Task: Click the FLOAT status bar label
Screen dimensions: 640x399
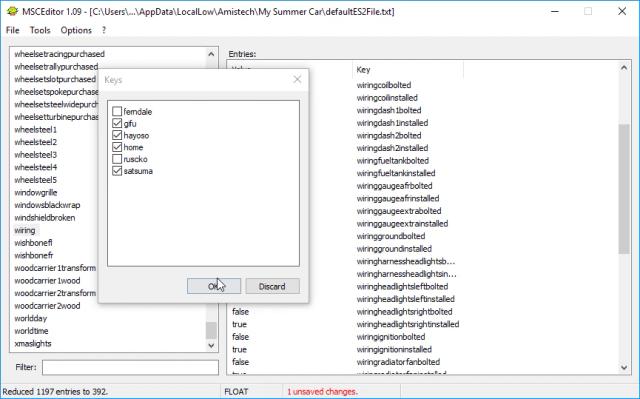Action: (236, 392)
